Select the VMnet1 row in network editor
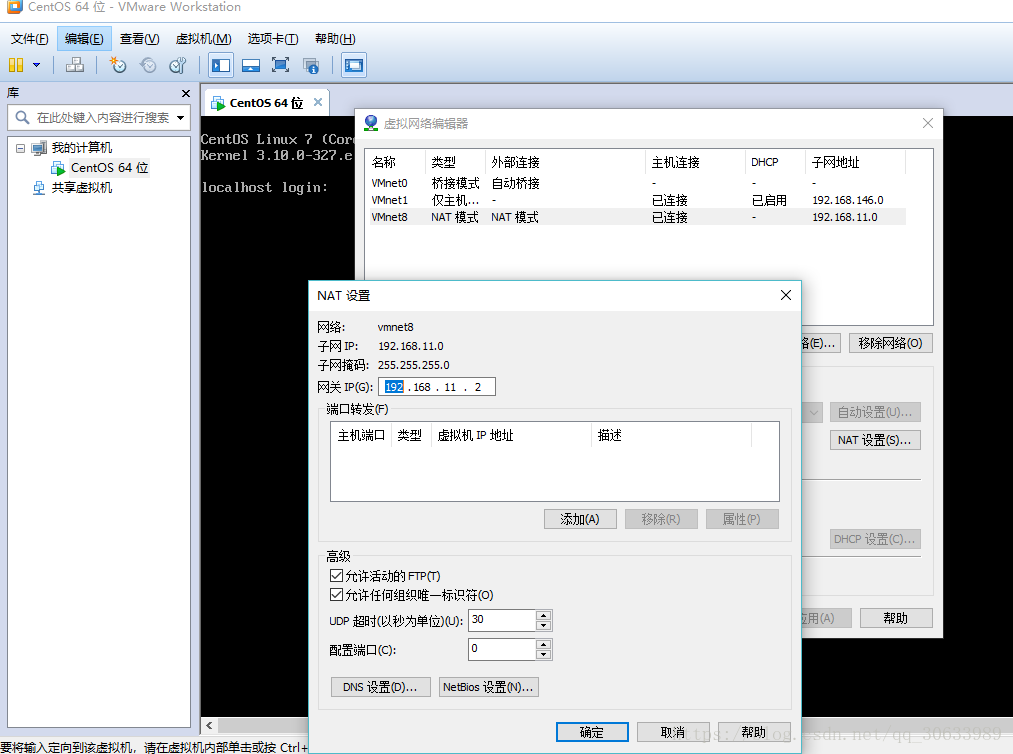Screen dimensions: 1013x754 coord(636,200)
